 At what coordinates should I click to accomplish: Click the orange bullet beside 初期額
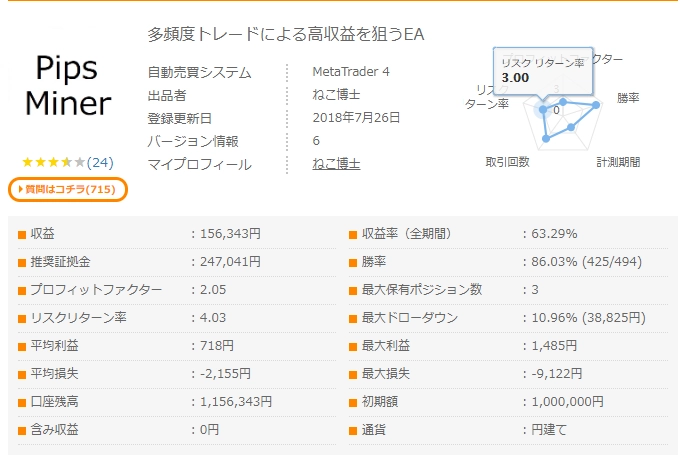pos(353,403)
